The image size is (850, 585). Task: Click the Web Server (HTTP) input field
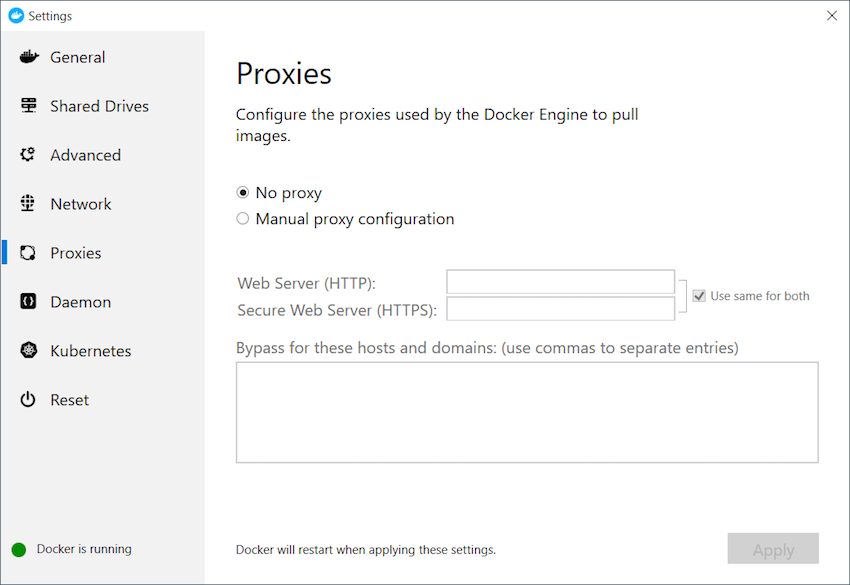click(561, 282)
